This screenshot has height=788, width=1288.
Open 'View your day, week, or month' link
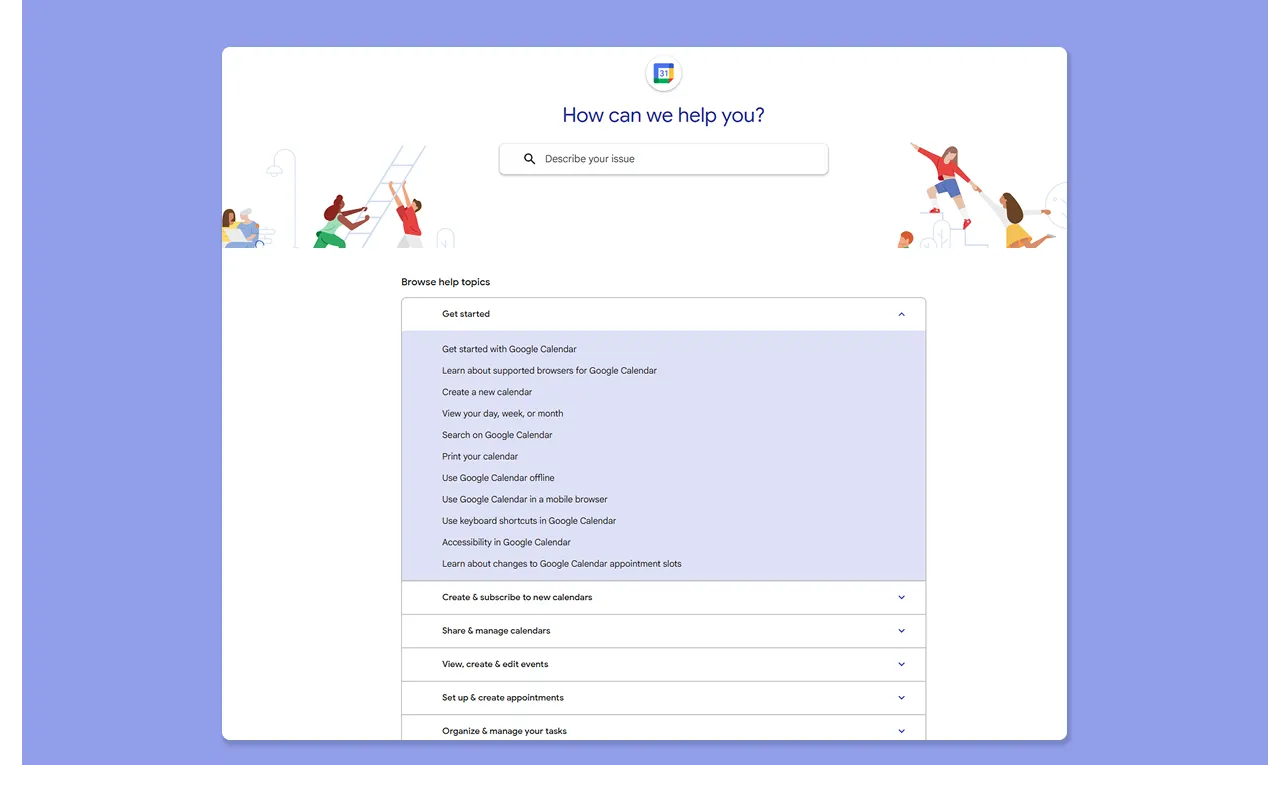(502, 414)
